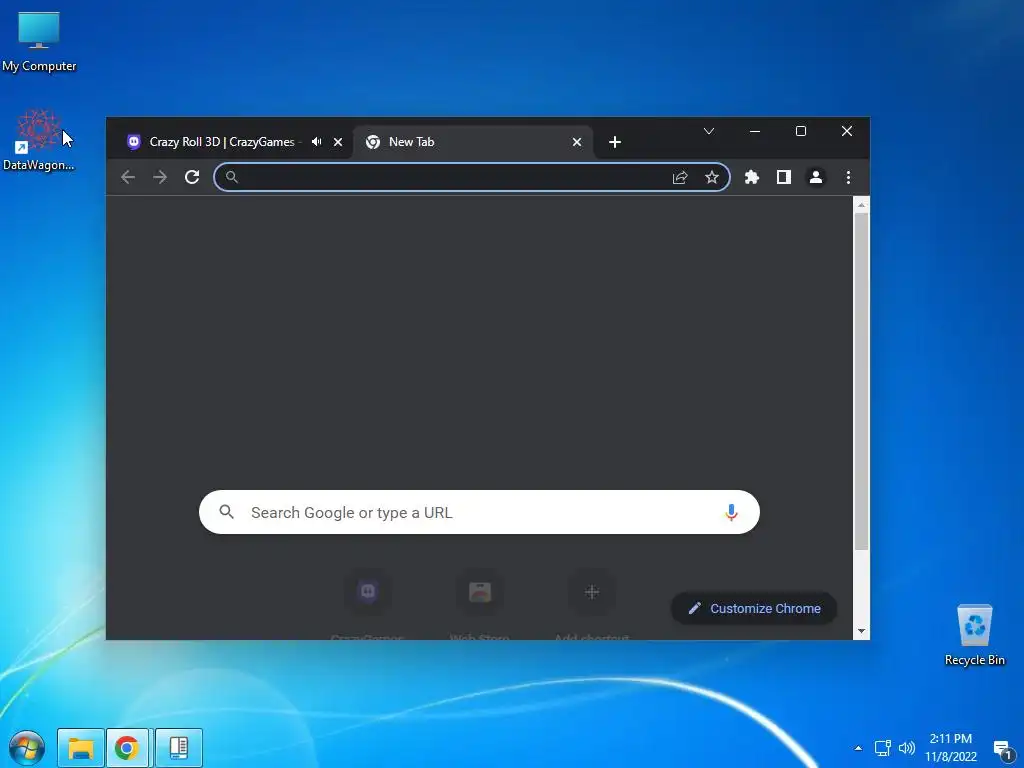Open Customize Chrome
Image resolution: width=1024 pixels, height=768 pixels.
pos(754,609)
